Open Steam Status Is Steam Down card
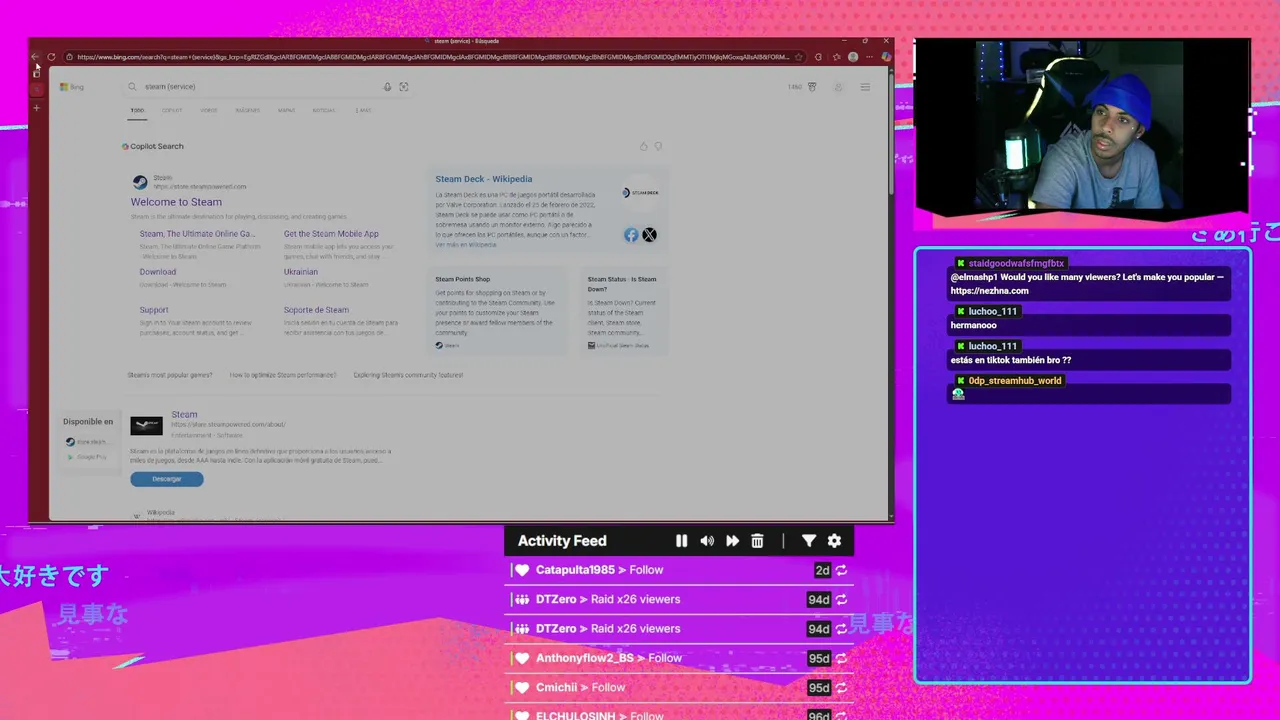Image resolution: width=1280 pixels, height=720 pixels. [x=624, y=310]
